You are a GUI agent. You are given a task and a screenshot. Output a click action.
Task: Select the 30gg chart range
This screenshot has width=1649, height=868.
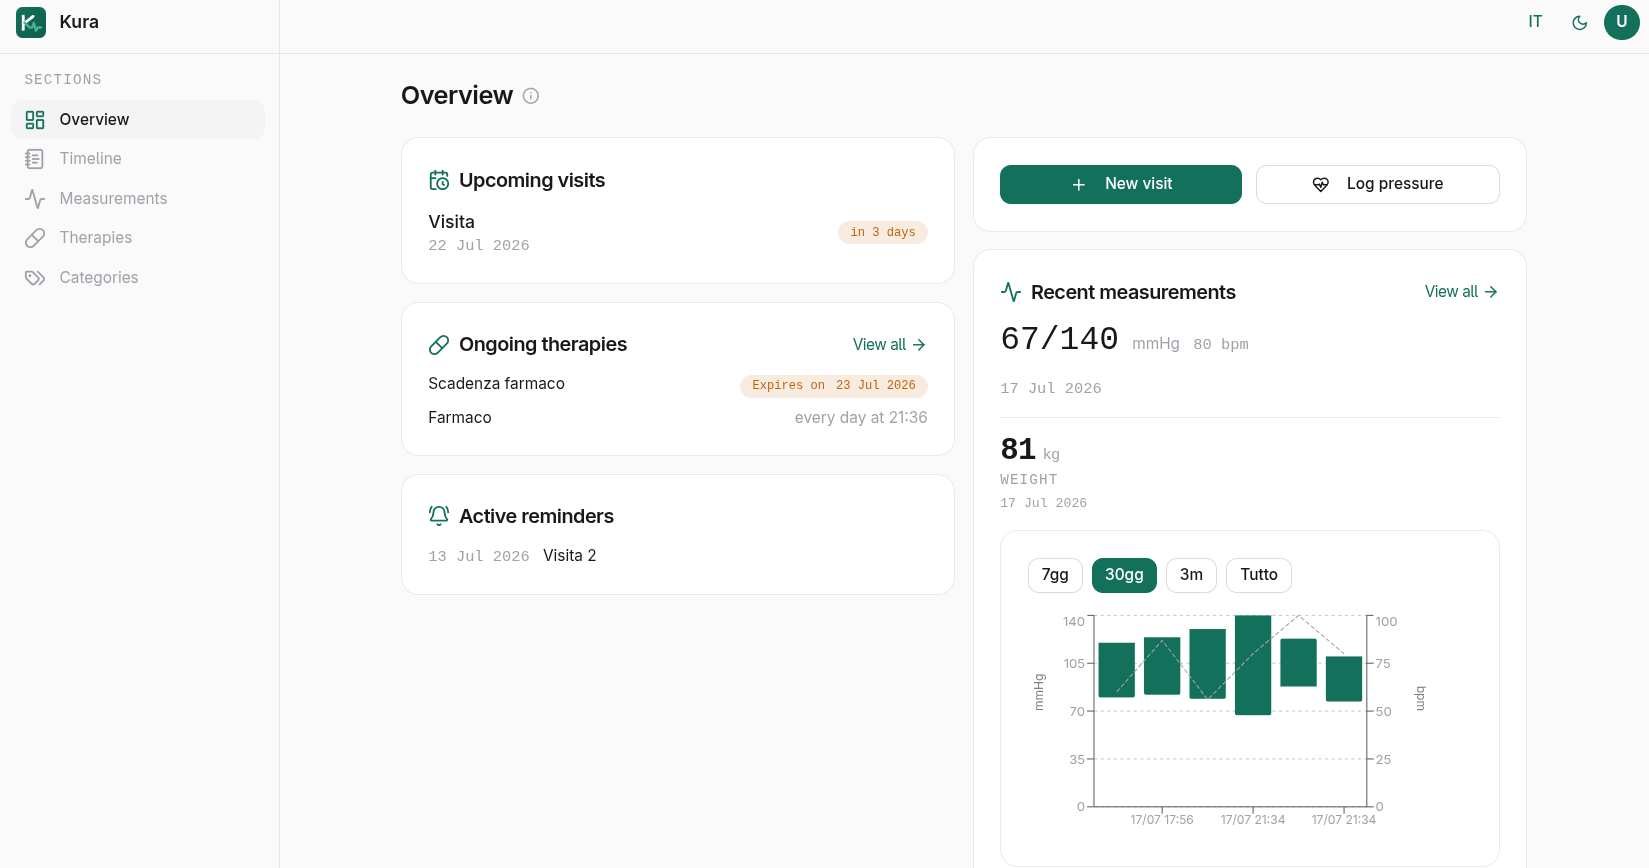point(1124,575)
